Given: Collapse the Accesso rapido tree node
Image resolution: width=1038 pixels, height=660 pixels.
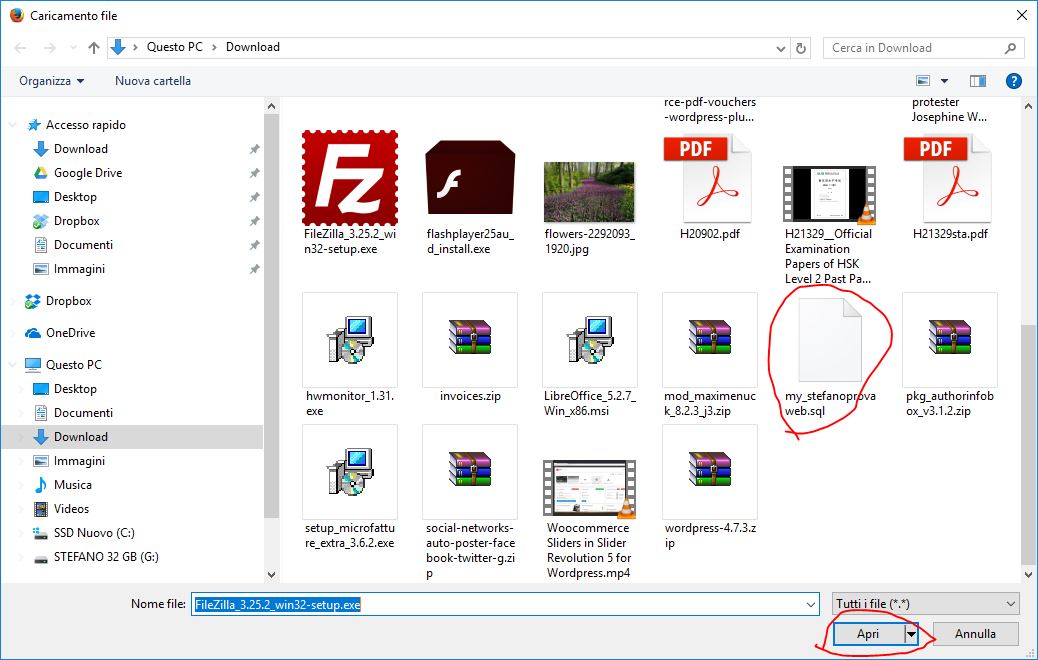Looking at the screenshot, I should pos(13,125).
